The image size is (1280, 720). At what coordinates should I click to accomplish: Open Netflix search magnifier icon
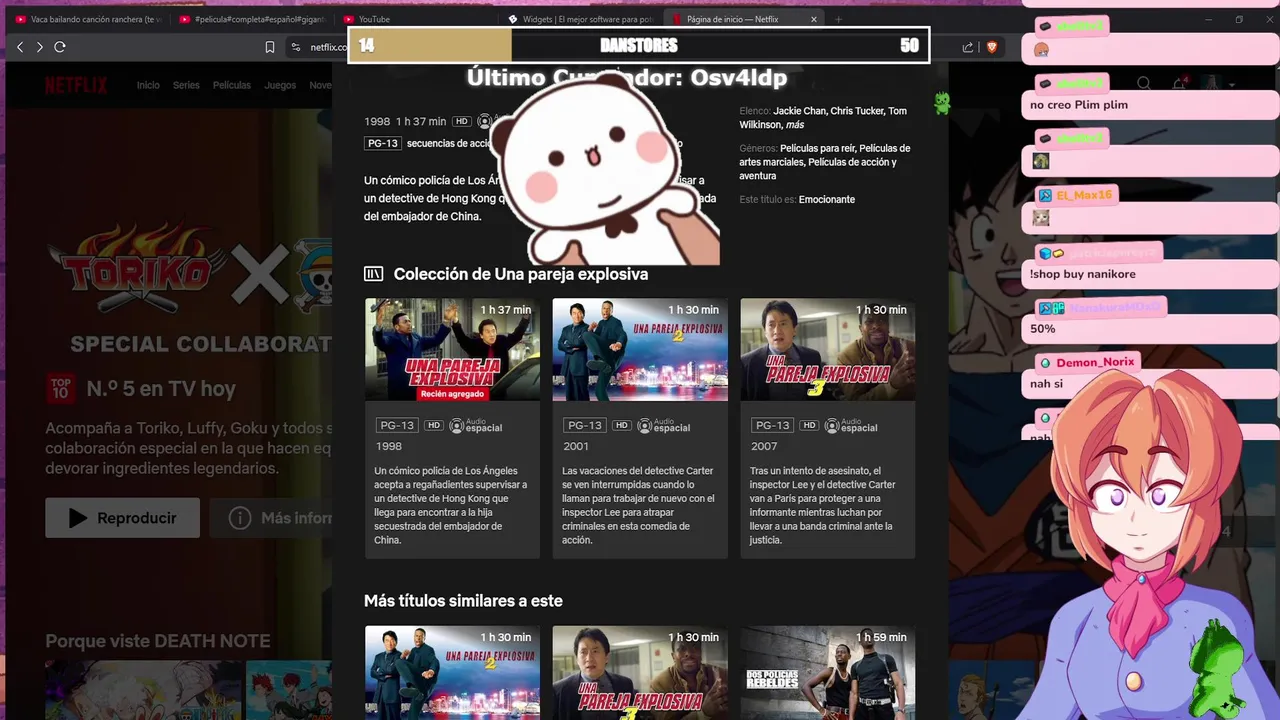click(x=1144, y=84)
